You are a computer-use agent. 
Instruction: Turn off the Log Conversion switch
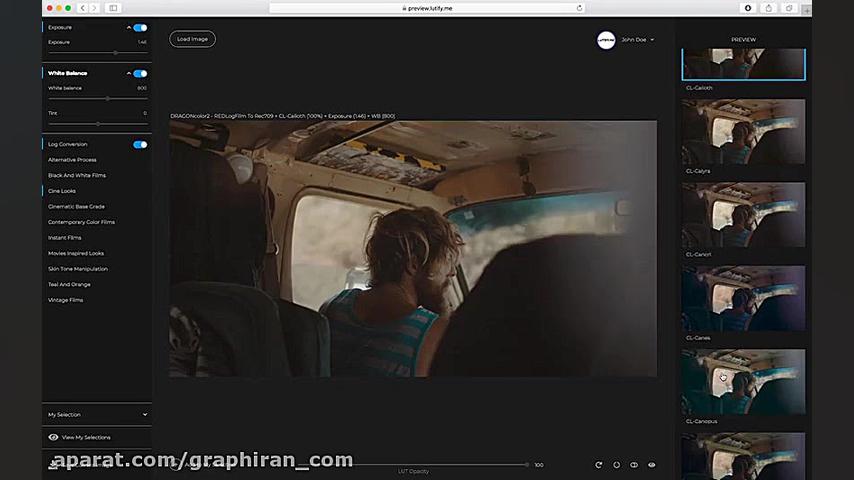[140, 144]
